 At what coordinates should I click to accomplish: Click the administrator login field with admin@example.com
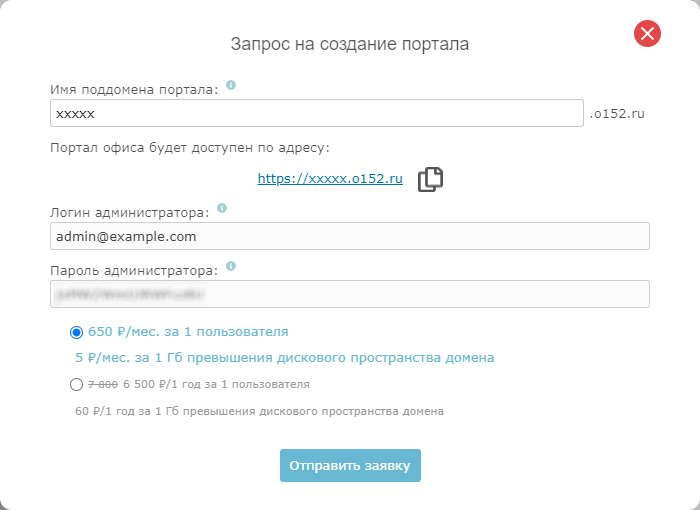click(350, 236)
